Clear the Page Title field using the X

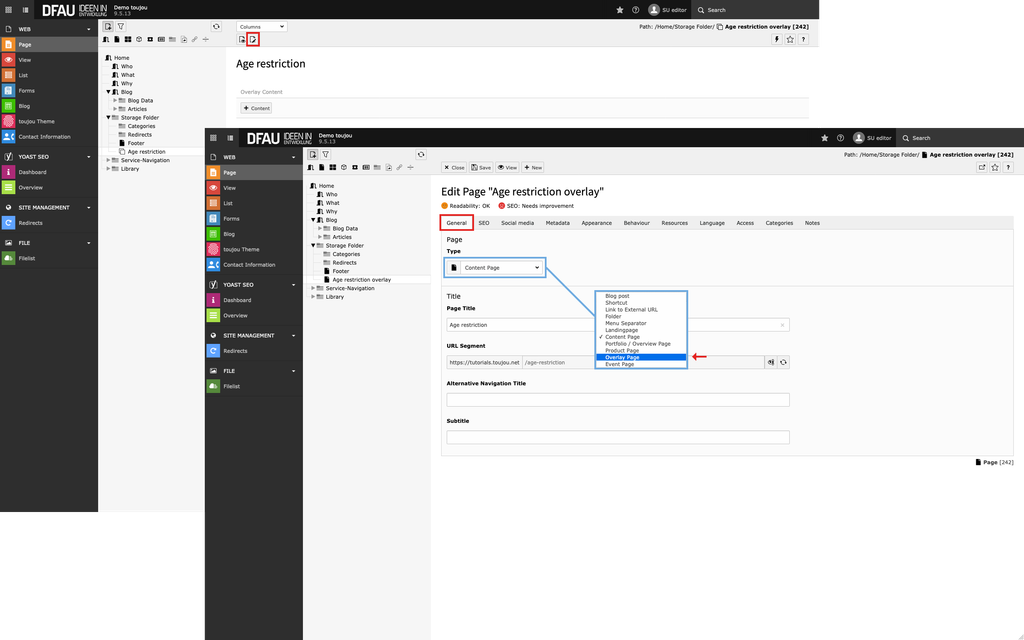pos(781,325)
